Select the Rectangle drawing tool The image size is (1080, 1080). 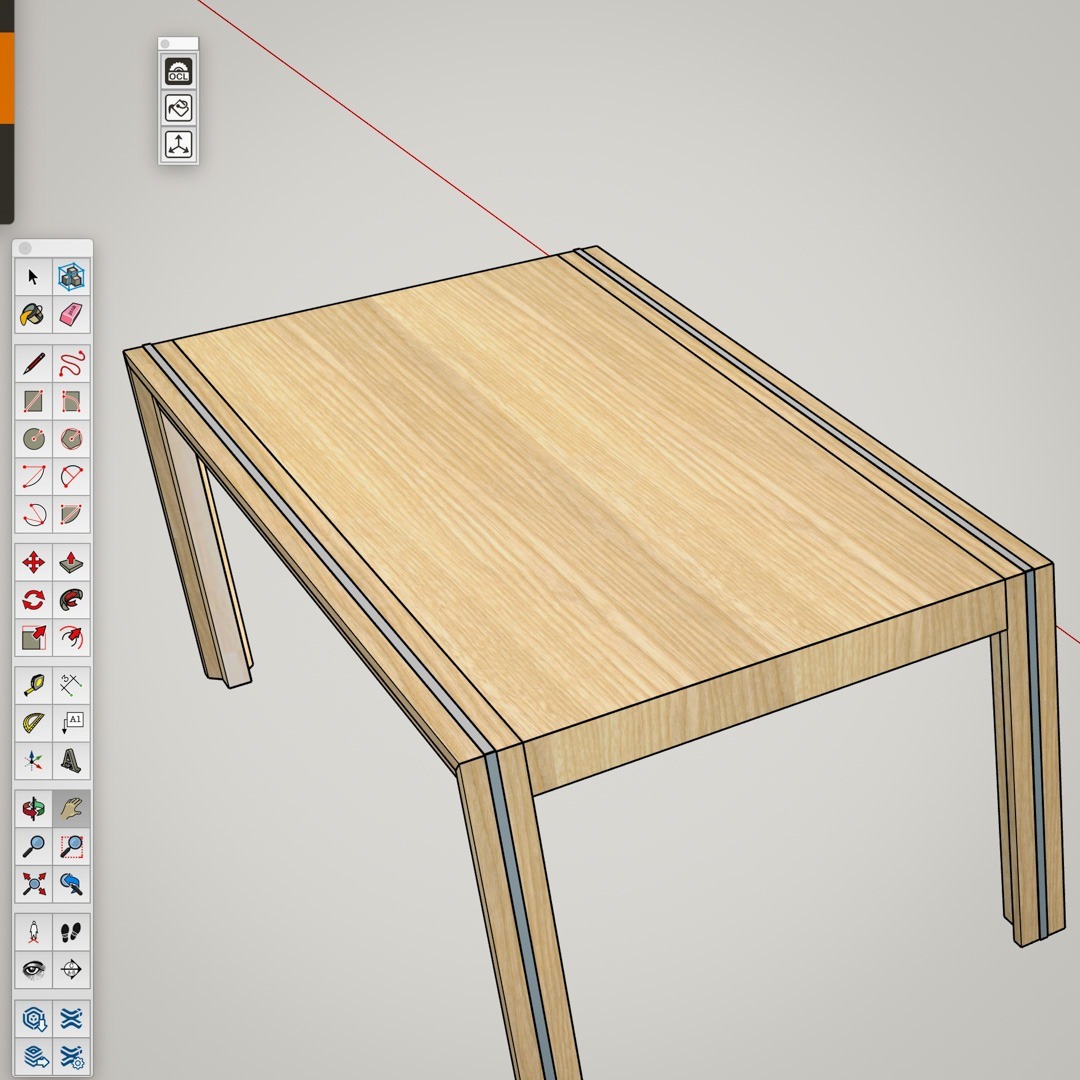pyautogui.click(x=33, y=402)
